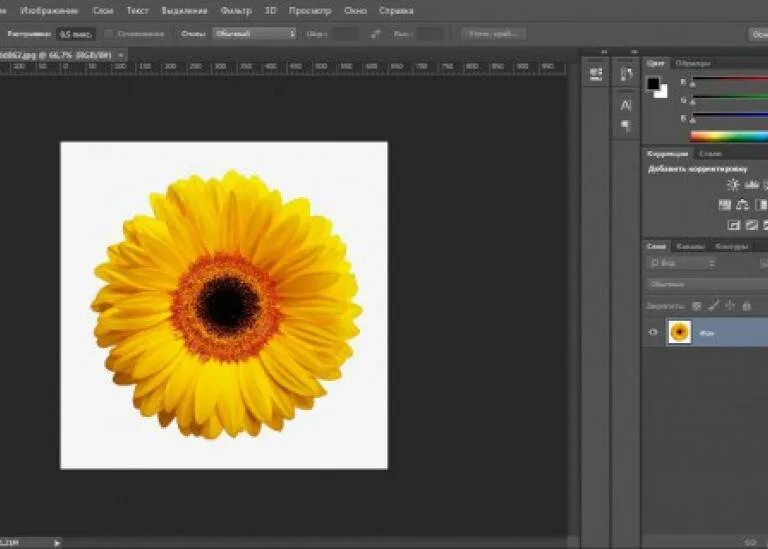Open the Справка menu
The width and height of the screenshot is (768, 549).
pos(396,10)
